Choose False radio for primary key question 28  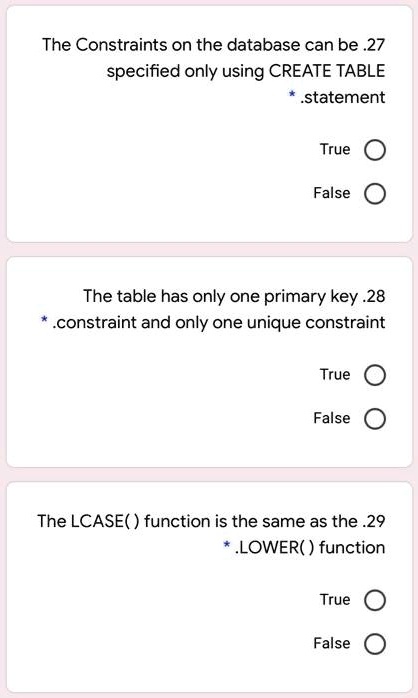(x=375, y=419)
